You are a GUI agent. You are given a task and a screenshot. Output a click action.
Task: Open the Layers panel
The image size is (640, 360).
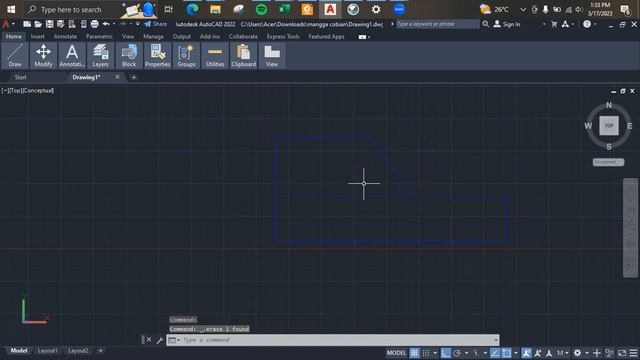100,56
